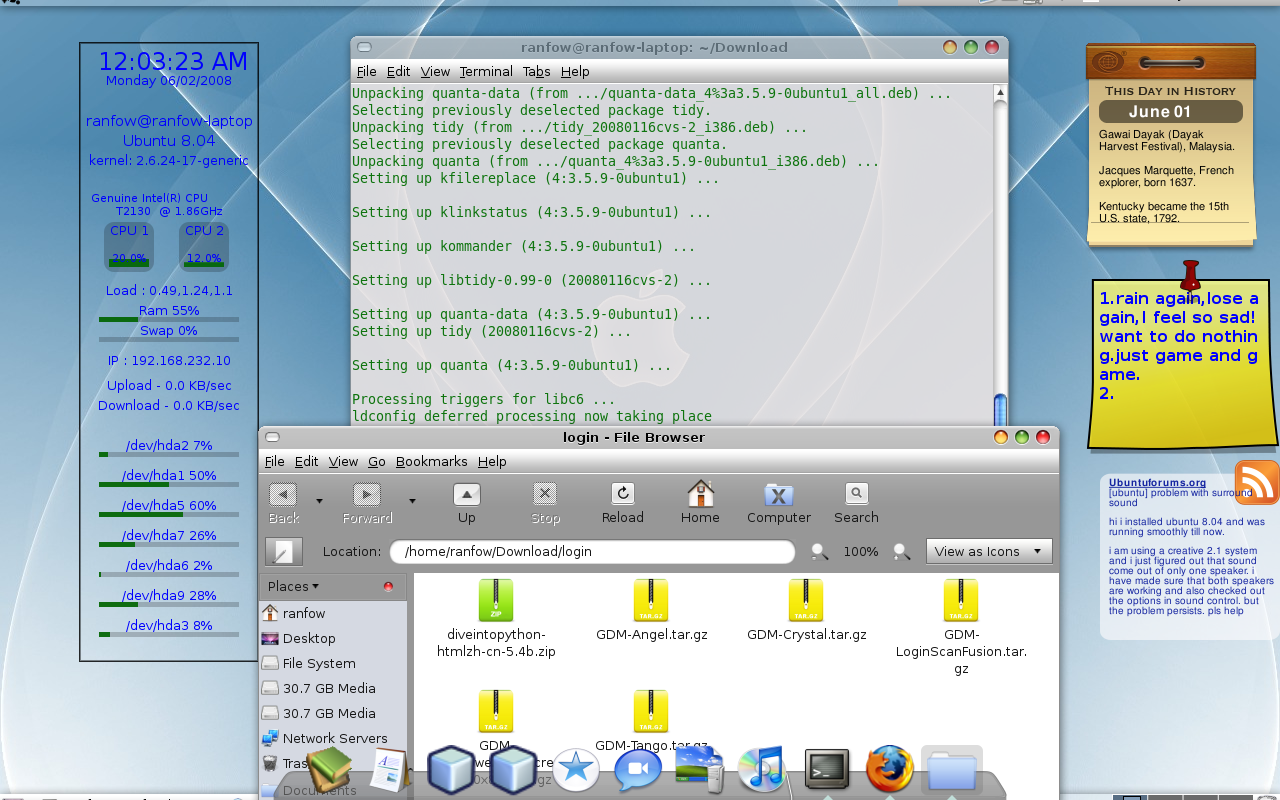Image resolution: width=1280 pixels, height=800 pixels.
Task: Click the terminal scrollbar up arrow
Action: click(x=999, y=92)
